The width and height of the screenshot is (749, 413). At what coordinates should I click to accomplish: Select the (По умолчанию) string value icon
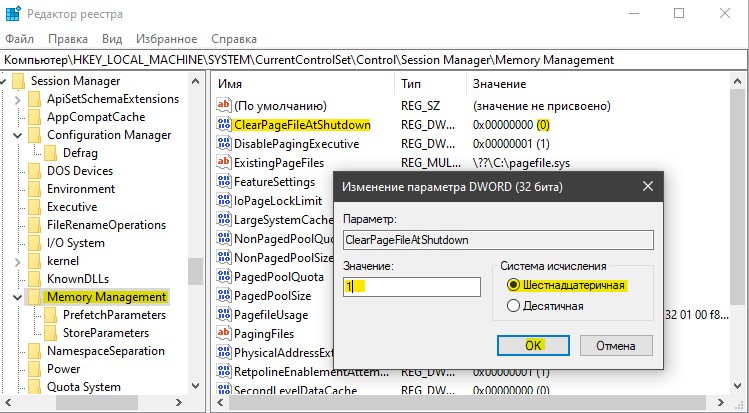(x=224, y=106)
